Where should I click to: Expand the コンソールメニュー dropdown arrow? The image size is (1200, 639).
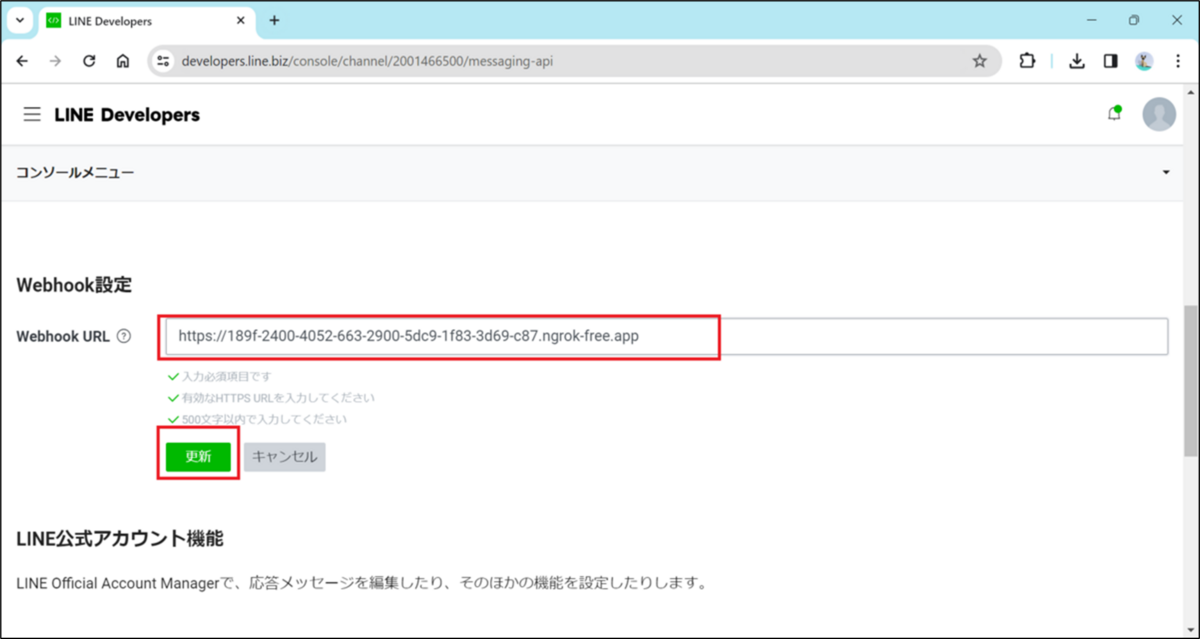tap(1166, 173)
